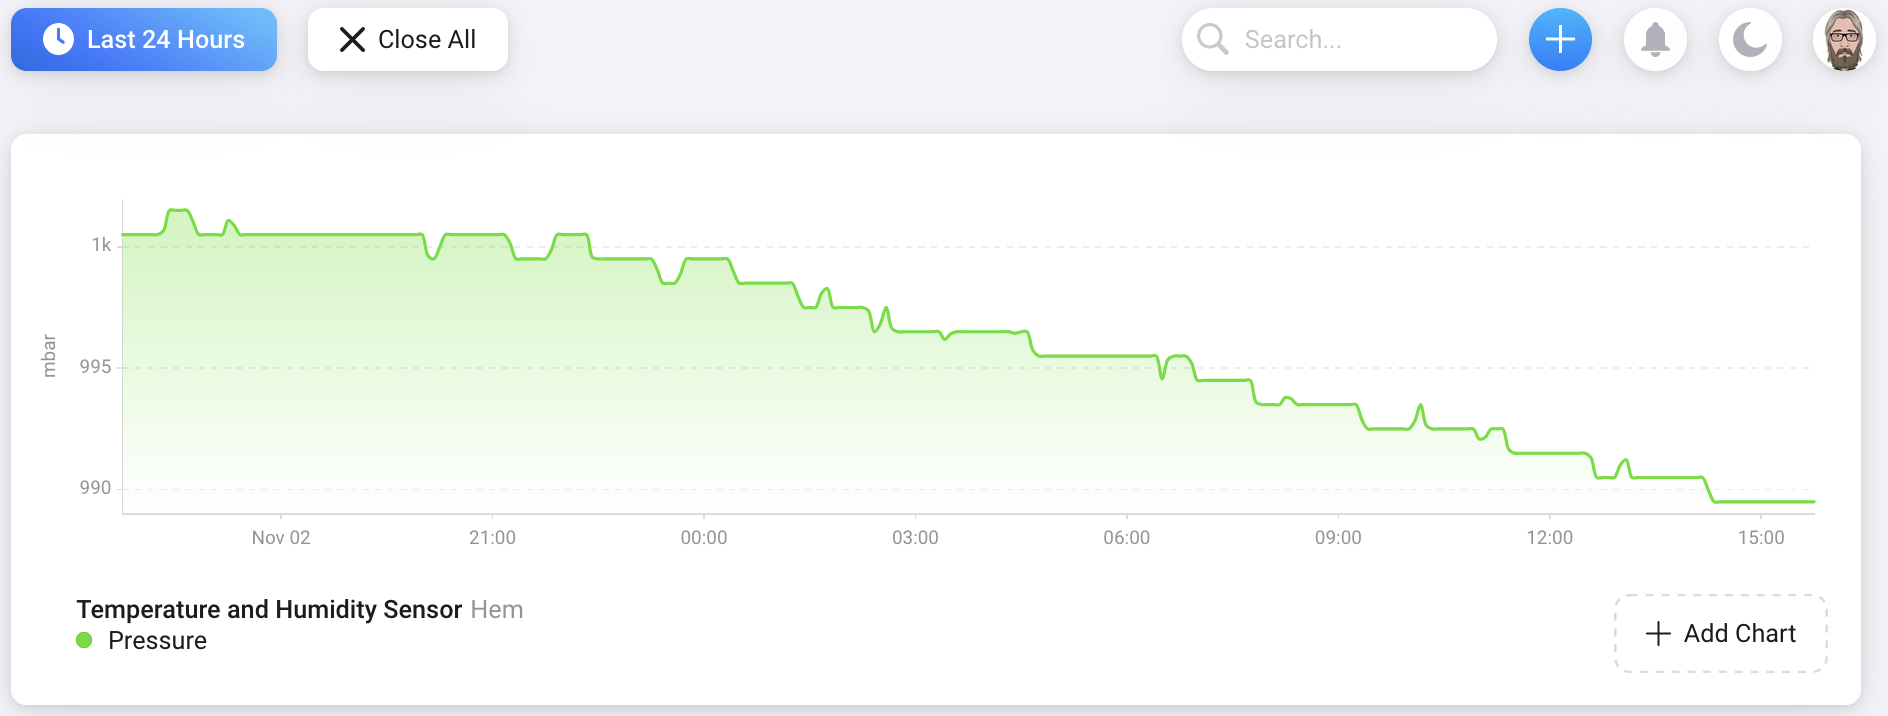The width and height of the screenshot is (1888, 716).
Task: Click the 12:00 time axis marker
Action: pyautogui.click(x=1549, y=537)
